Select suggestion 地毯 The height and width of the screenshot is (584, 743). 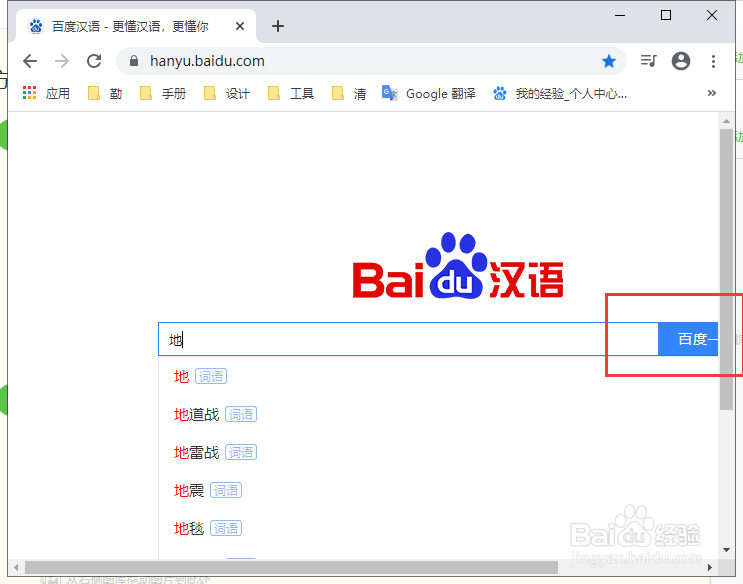[208, 528]
